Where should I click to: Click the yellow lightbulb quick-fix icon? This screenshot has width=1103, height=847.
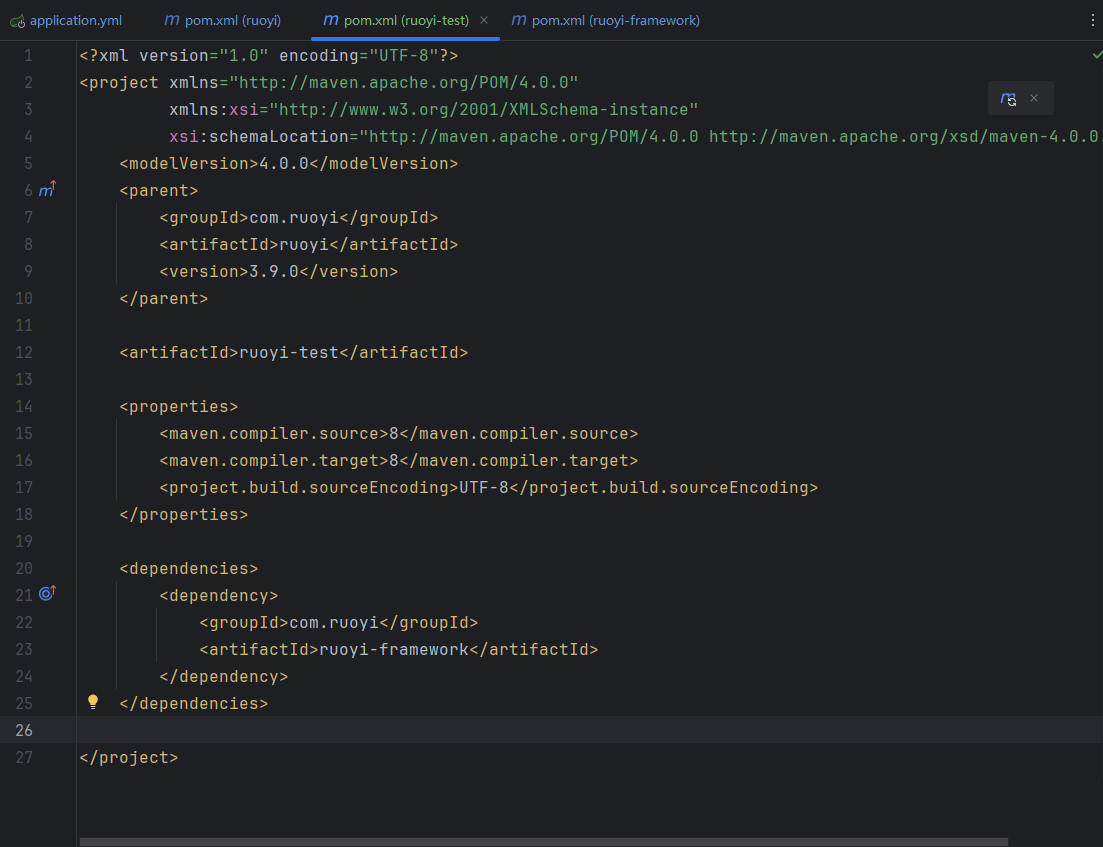tap(93, 702)
